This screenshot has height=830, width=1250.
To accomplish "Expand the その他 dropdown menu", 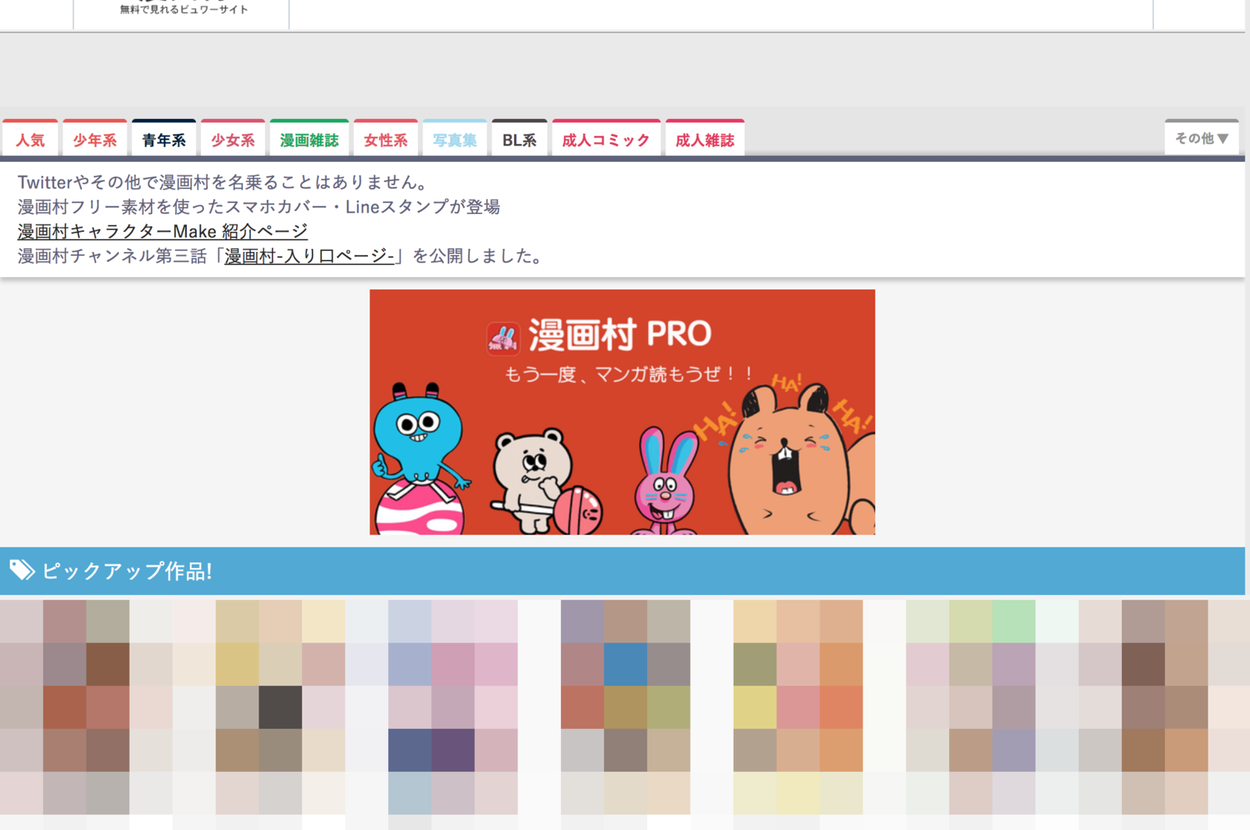I will [1201, 138].
